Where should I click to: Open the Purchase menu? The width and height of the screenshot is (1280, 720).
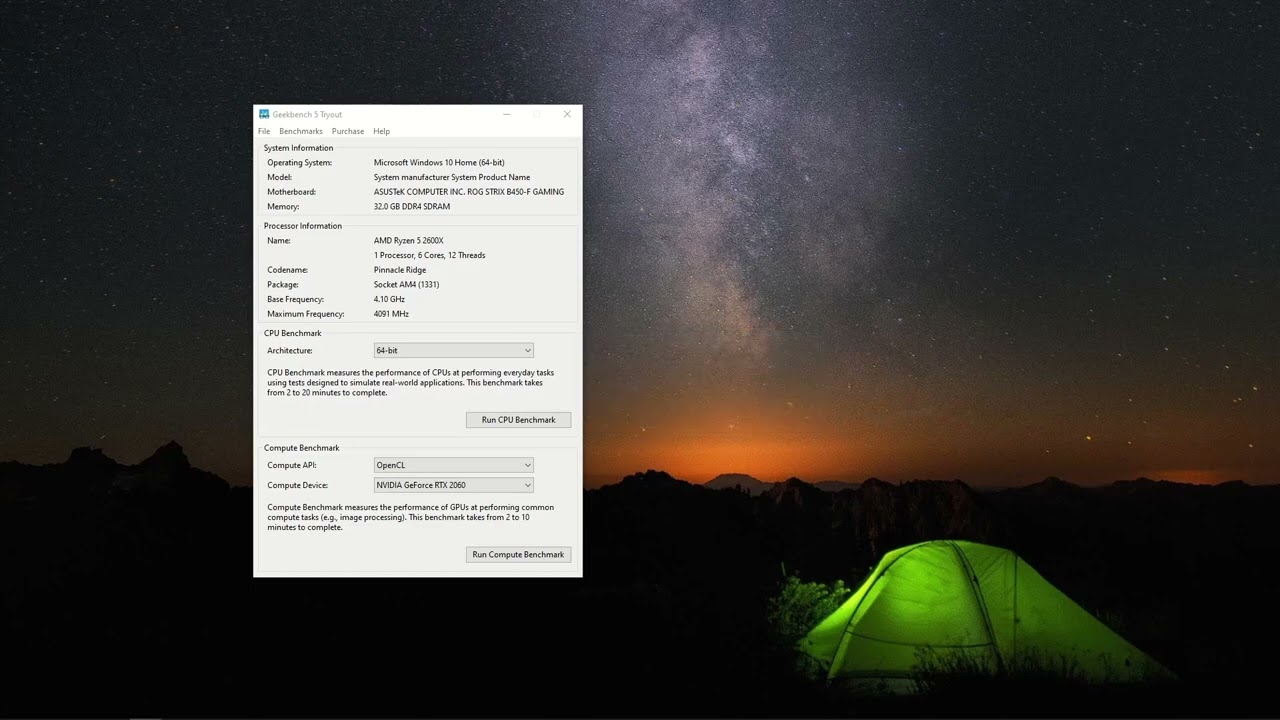[x=348, y=131]
